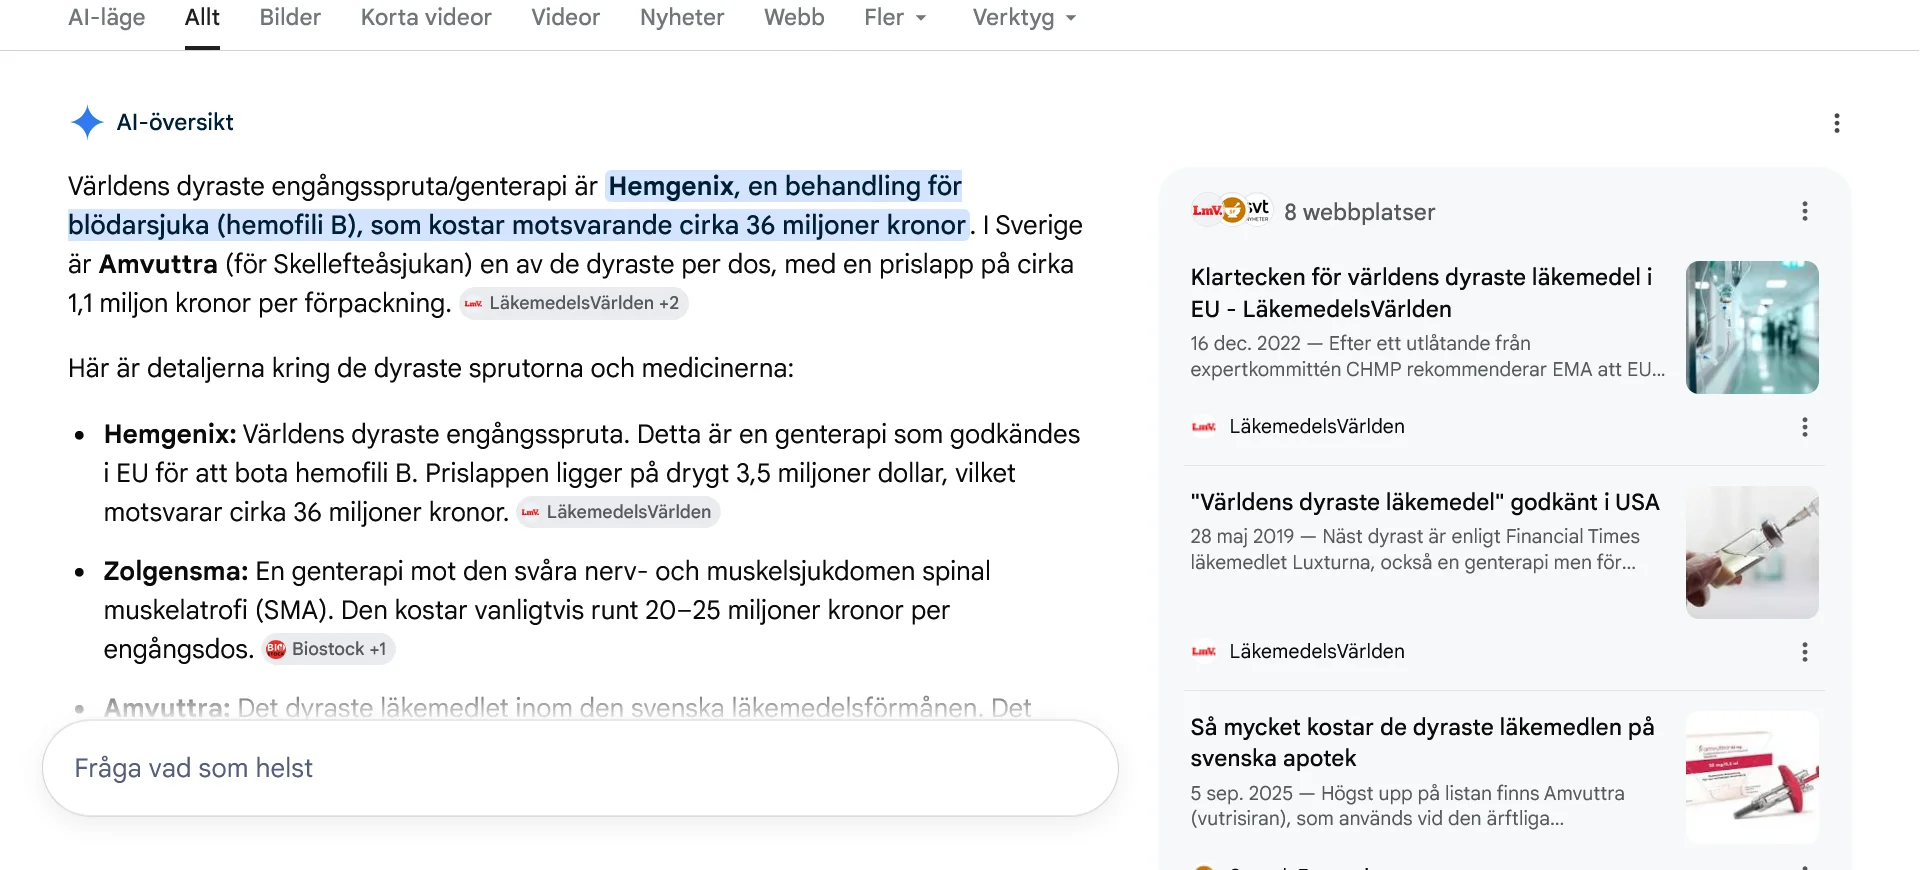
Task: Expand the Fler dropdown menu
Action: click(895, 18)
